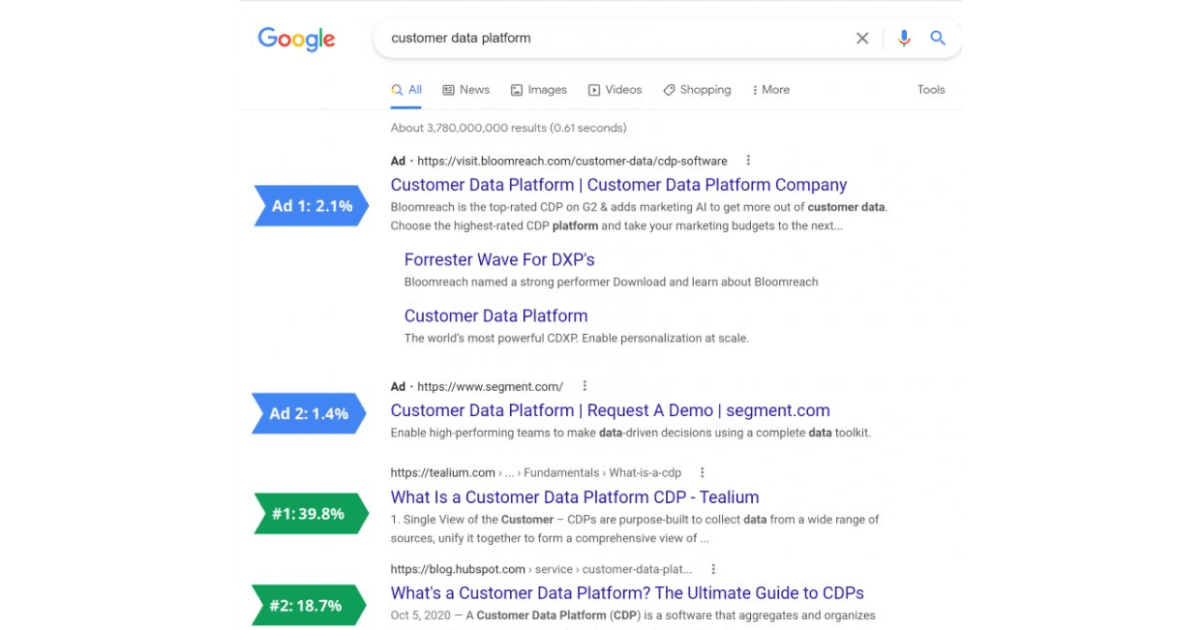Viewport: 1200px width, 630px height.
Task: Click the blog.hubspot.com breadcrumb URL
Action: (x=541, y=569)
